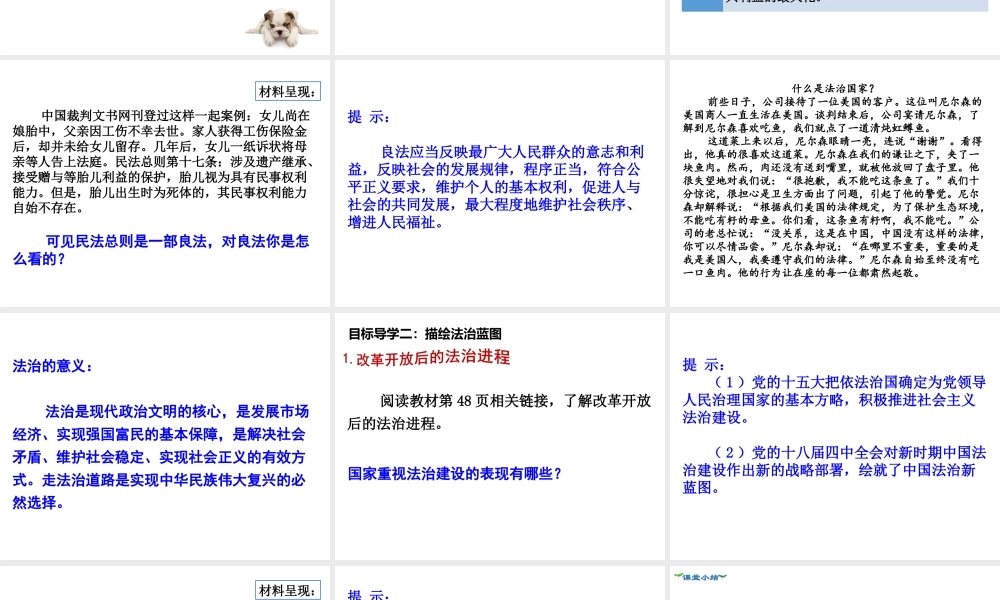Click the paragraph about 党的十五大 依法治国
1000x600 pixels.
click(x=833, y=399)
